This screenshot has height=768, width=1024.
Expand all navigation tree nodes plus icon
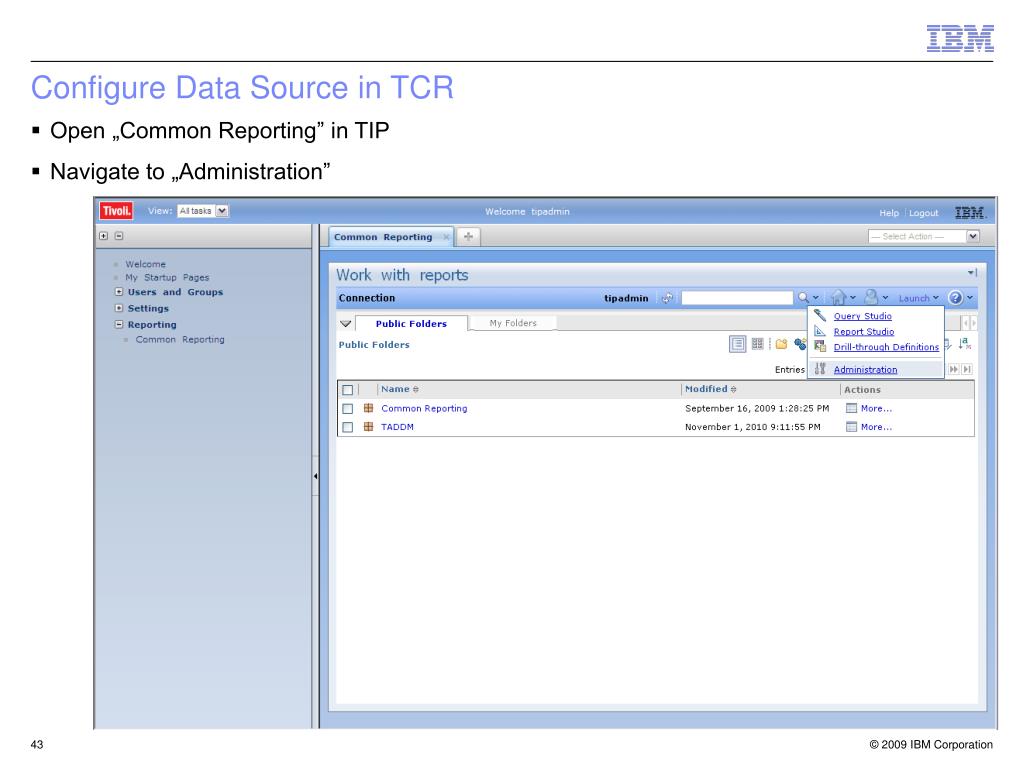(104, 236)
